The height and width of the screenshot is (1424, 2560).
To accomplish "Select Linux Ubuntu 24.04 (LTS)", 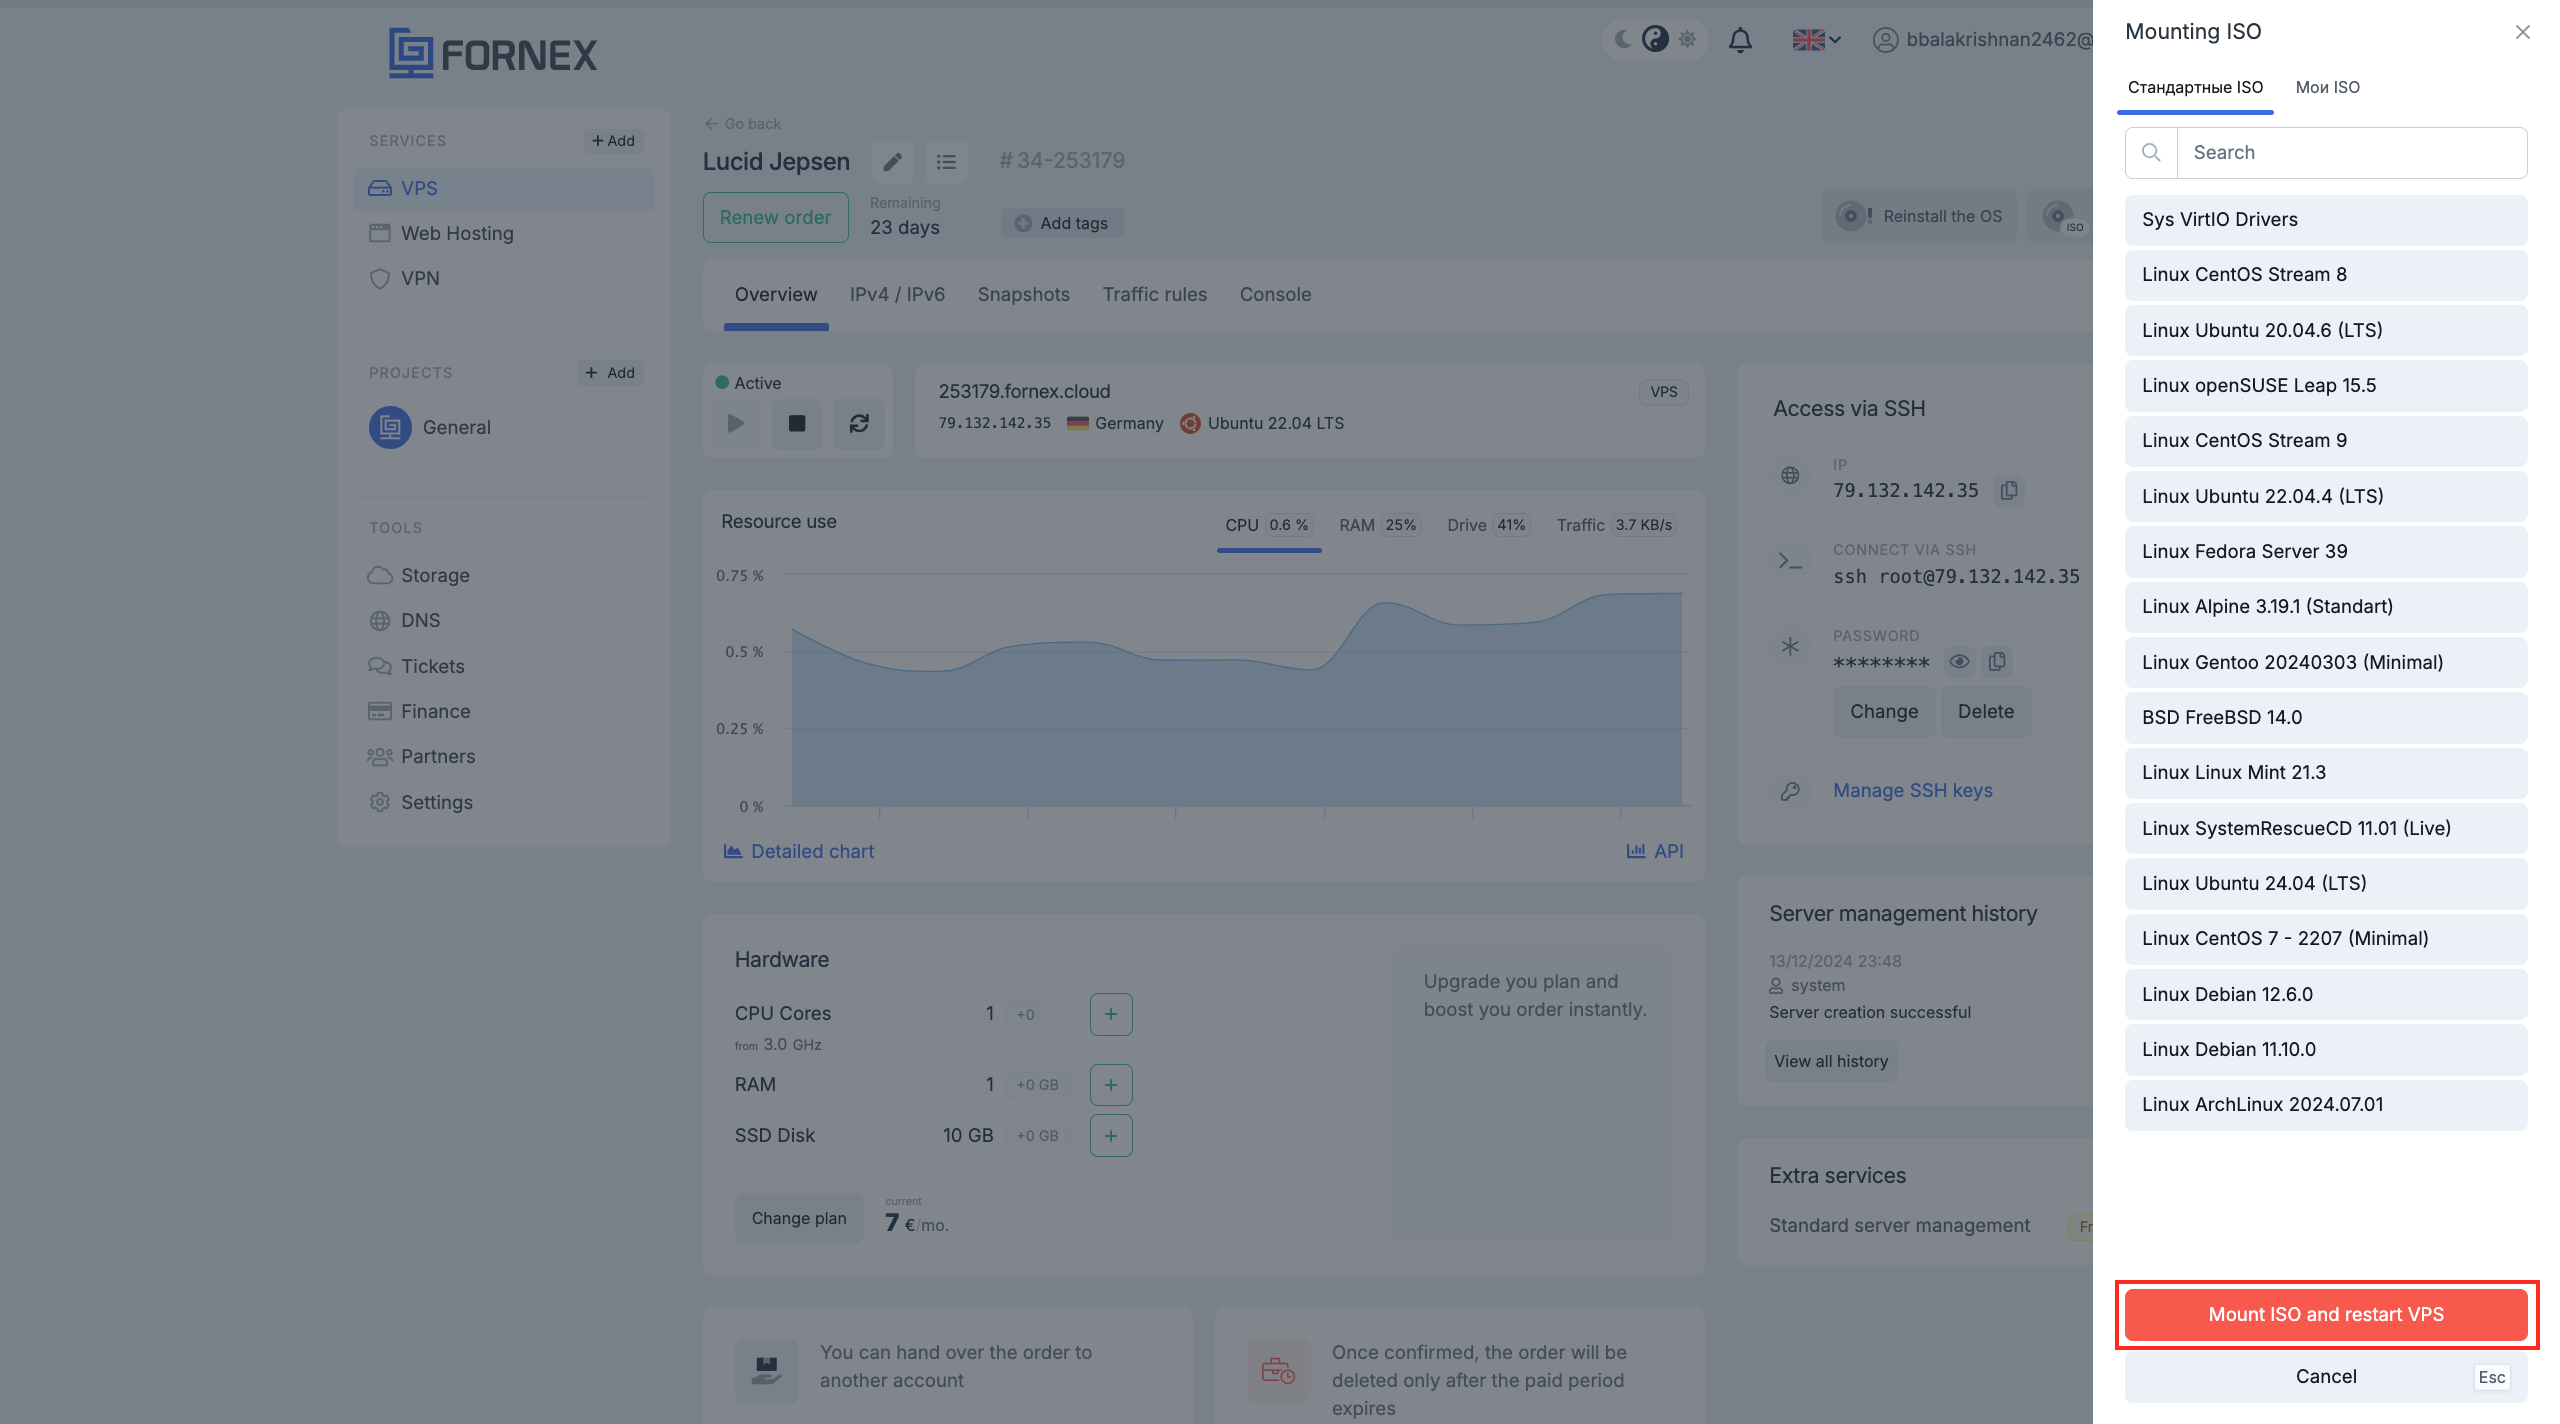I will [x=2326, y=884].
